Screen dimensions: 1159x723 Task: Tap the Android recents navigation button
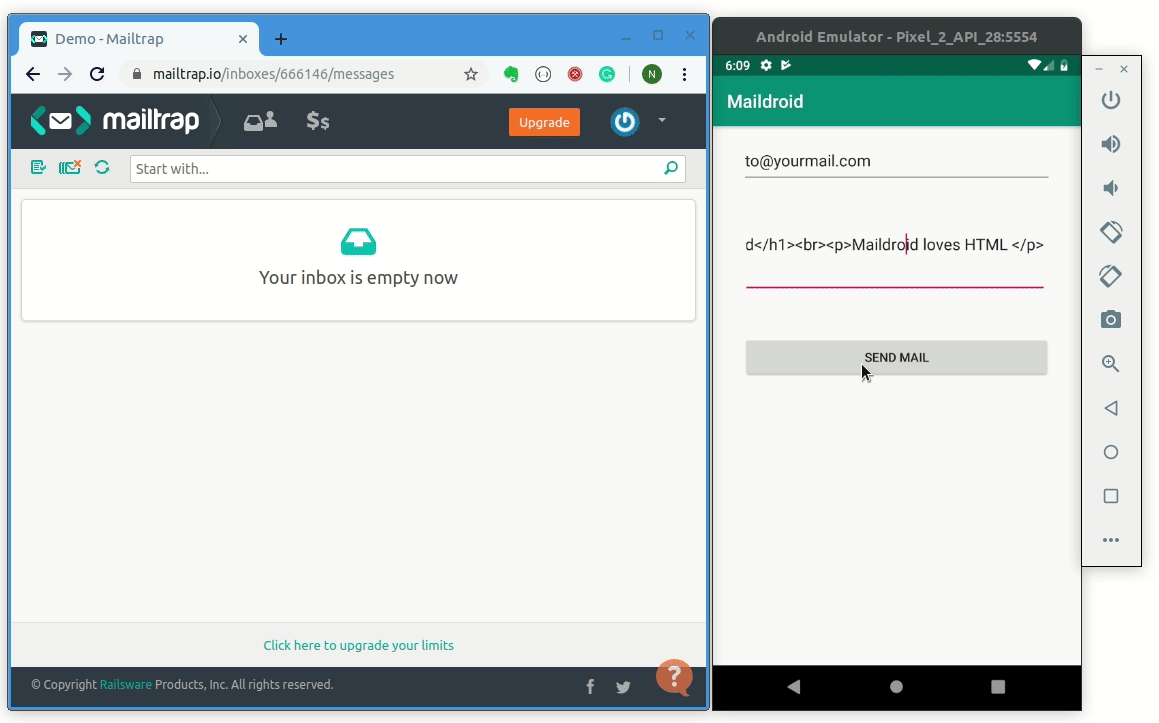click(x=998, y=687)
